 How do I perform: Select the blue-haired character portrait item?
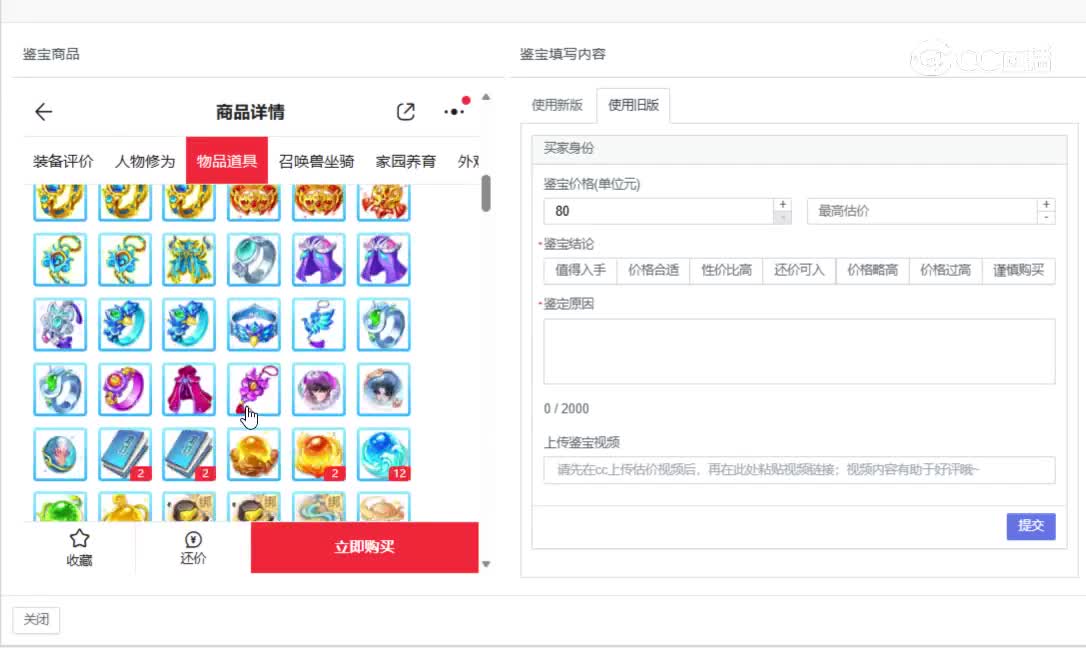[384, 389]
